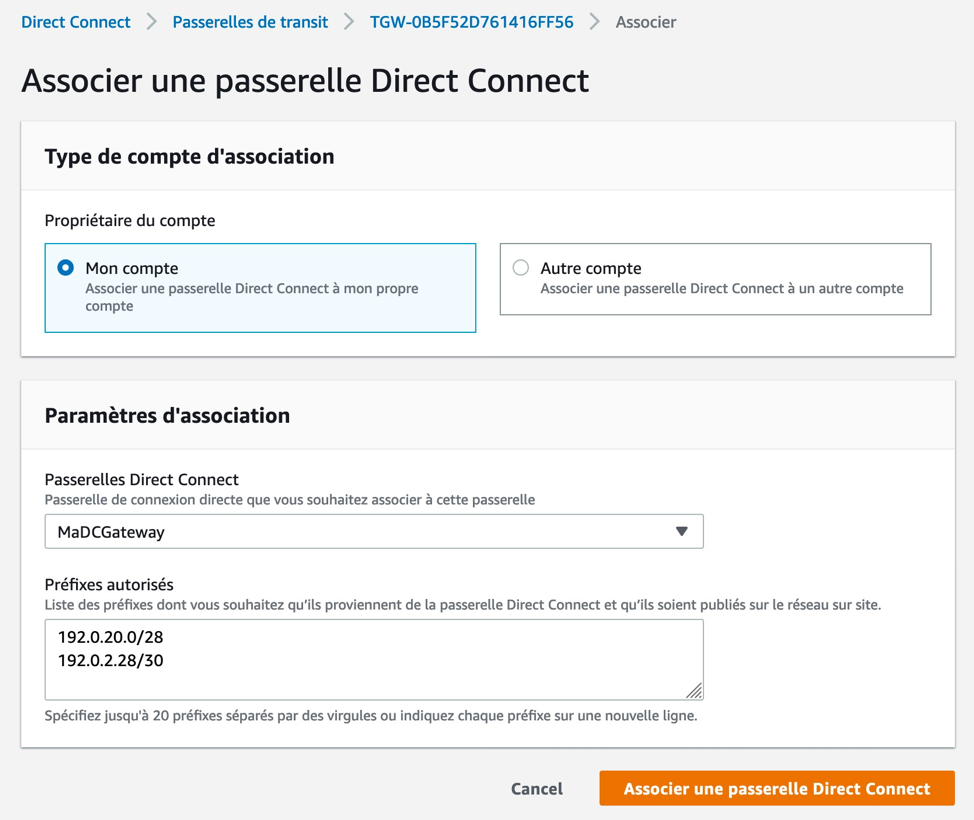974x820 pixels.
Task: Open the MaDCGateway selection field
Action: [x=360, y=532]
